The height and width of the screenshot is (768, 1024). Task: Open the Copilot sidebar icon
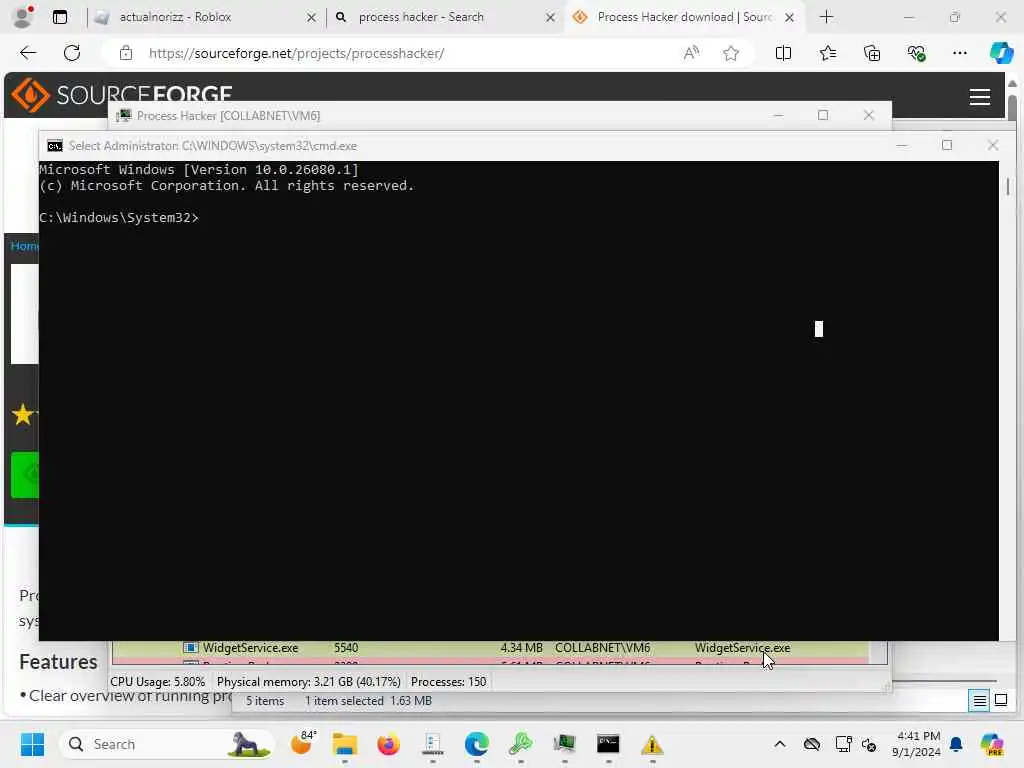pos(1001,53)
